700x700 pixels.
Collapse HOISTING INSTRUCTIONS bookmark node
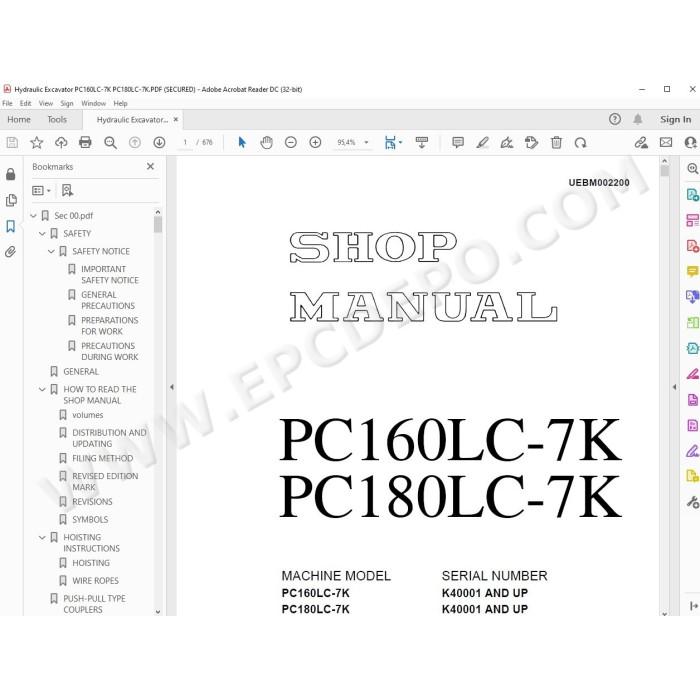[x=42, y=538]
